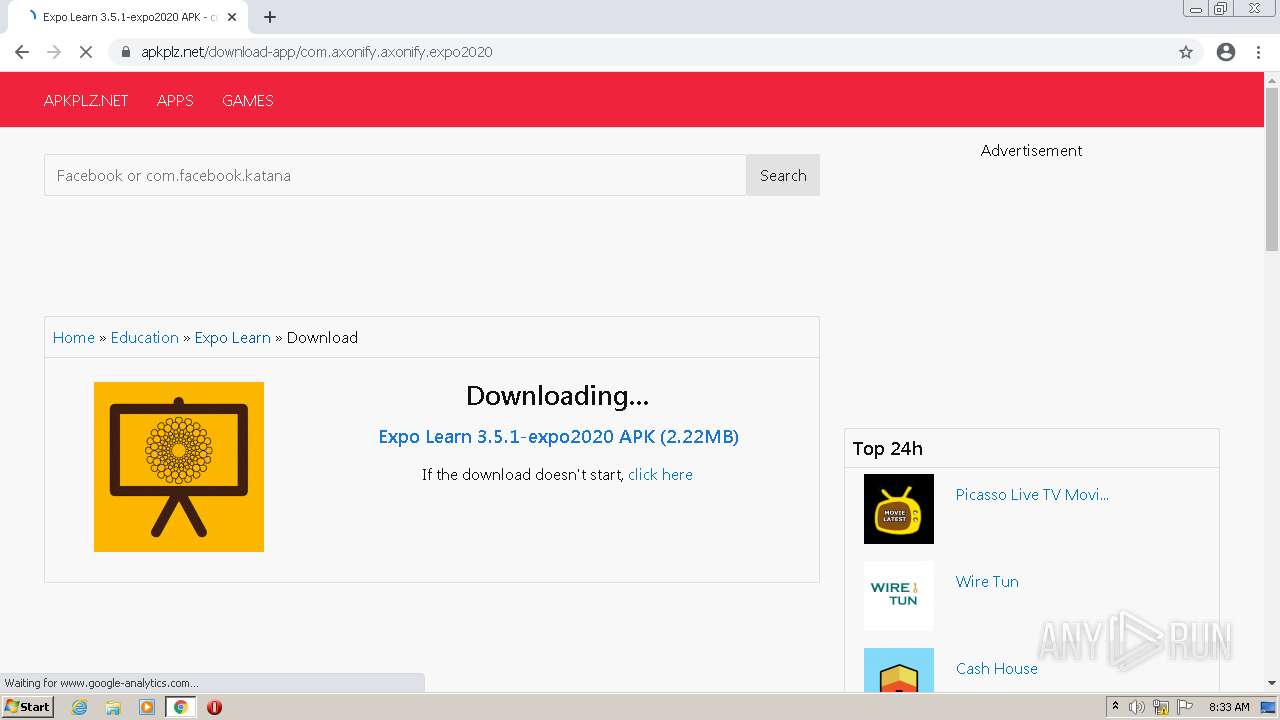Open Expo Learn 3.5.1-expo2020 APK link
Screen dimensions: 1280x720
pos(558,436)
